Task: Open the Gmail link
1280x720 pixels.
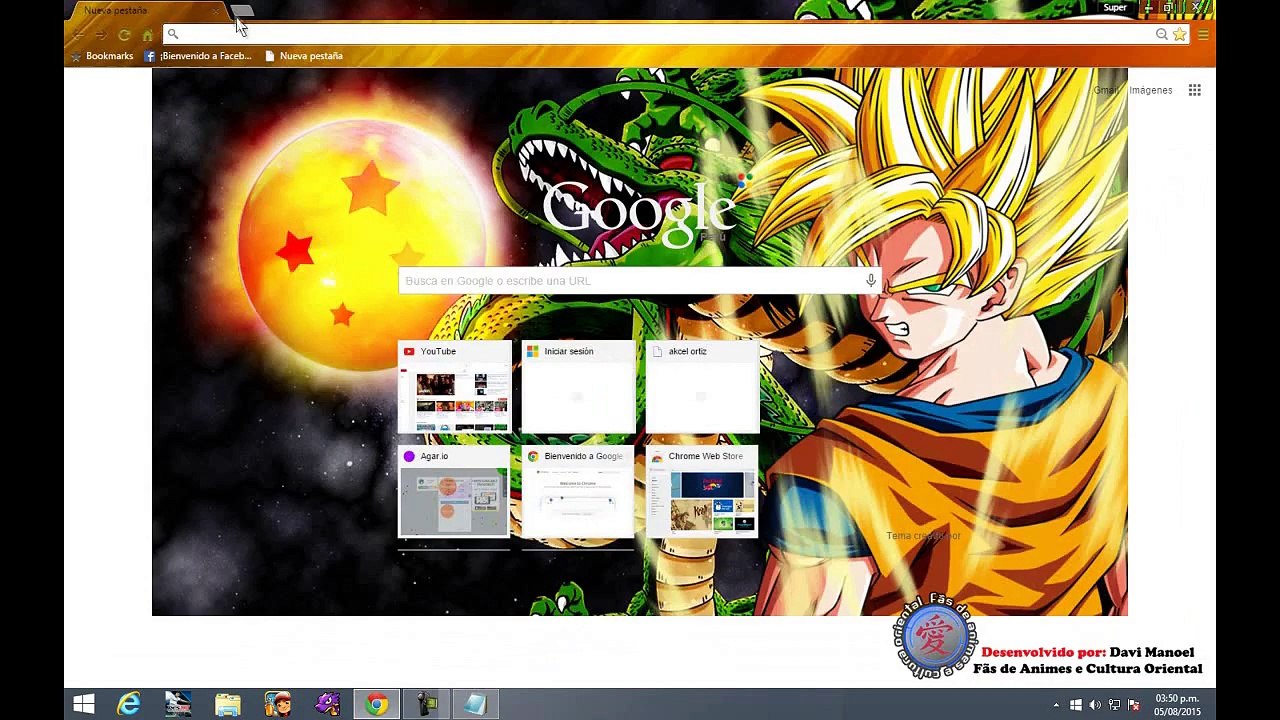Action: tap(1105, 90)
